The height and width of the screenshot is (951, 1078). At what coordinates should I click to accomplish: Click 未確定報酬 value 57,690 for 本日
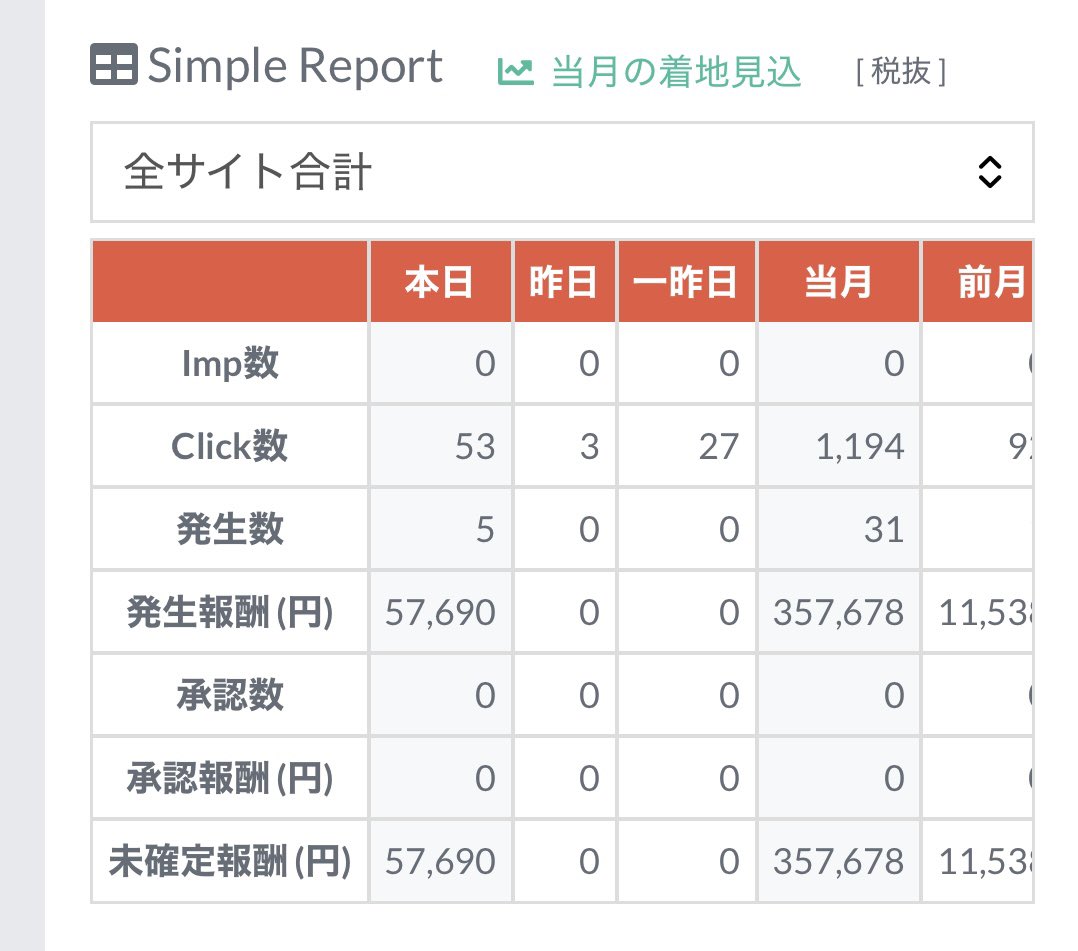pyautogui.click(x=440, y=862)
